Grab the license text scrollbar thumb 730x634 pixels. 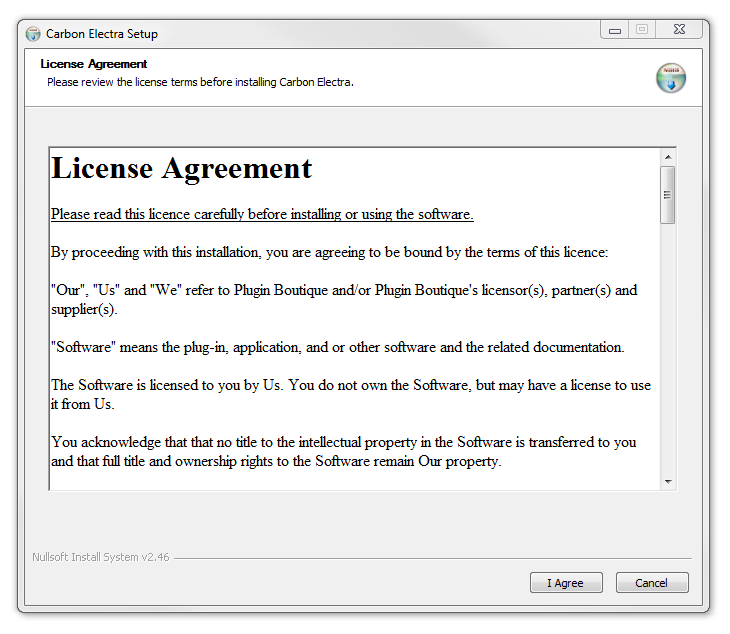[668, 195]
